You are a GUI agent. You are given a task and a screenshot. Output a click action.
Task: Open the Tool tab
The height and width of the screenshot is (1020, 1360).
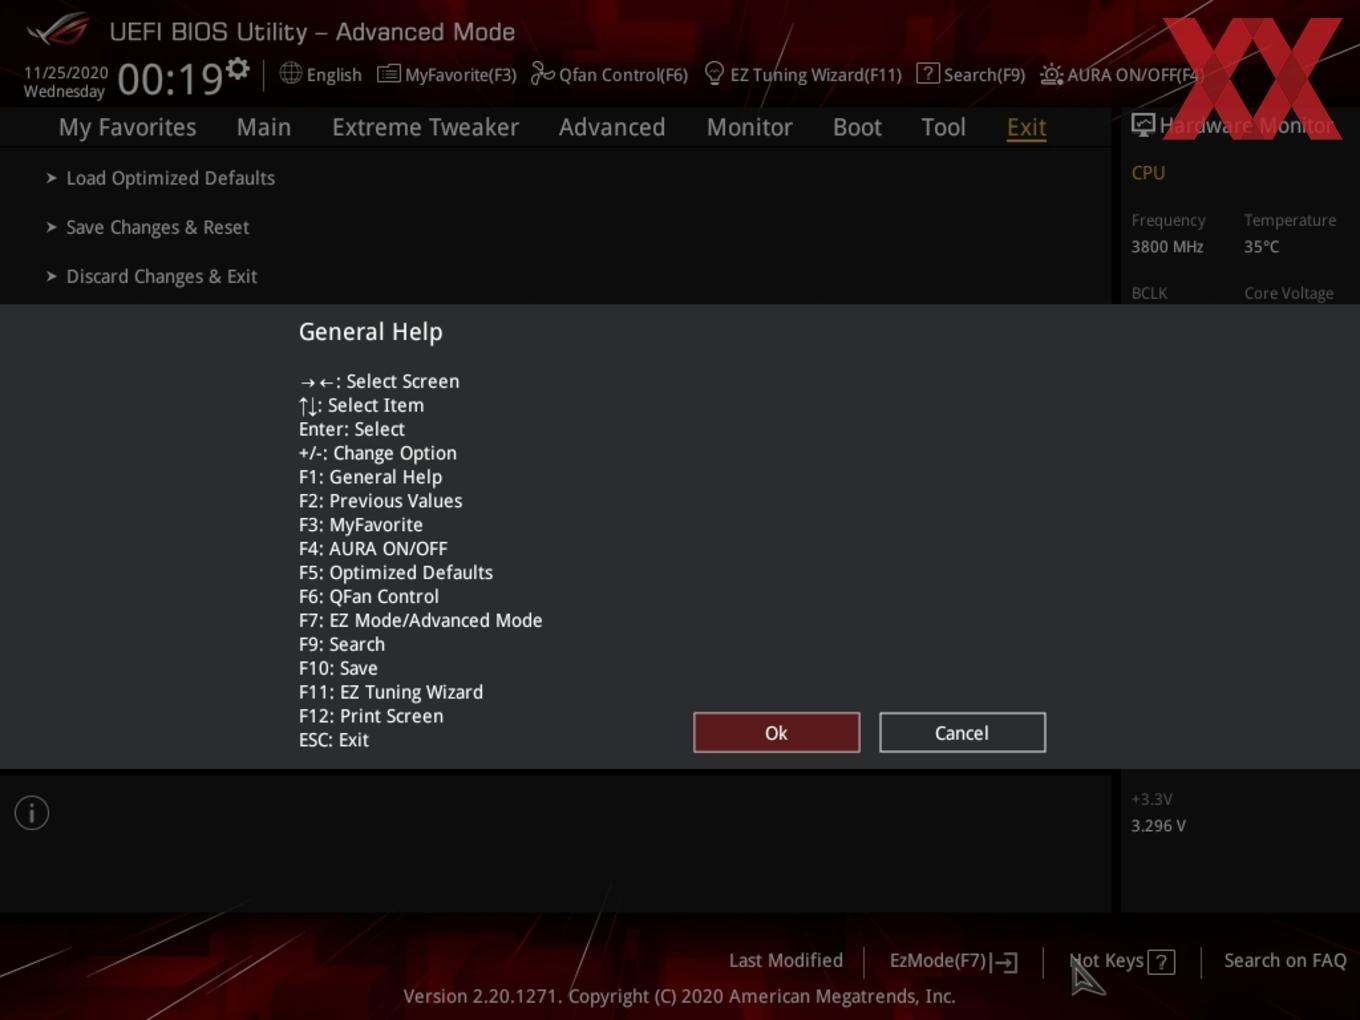click(943, 127)
